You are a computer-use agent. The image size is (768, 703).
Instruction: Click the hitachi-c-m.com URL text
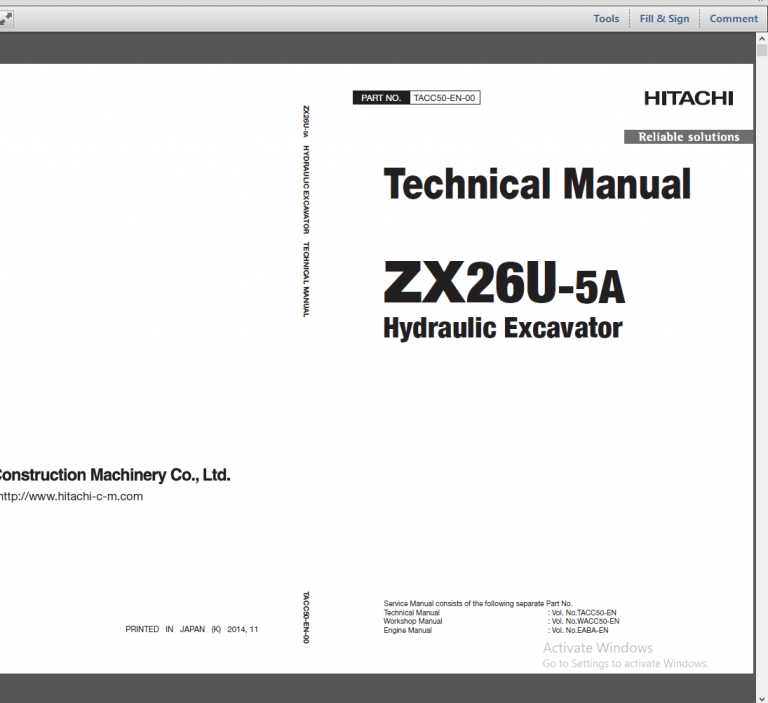(72, 496)
